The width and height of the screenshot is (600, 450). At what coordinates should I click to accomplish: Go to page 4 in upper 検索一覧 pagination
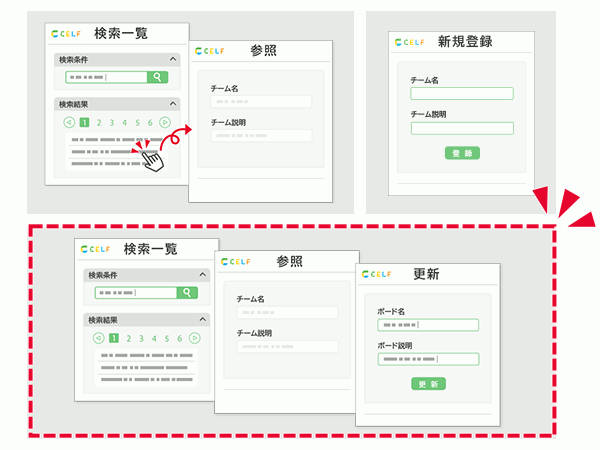point(124,123)
